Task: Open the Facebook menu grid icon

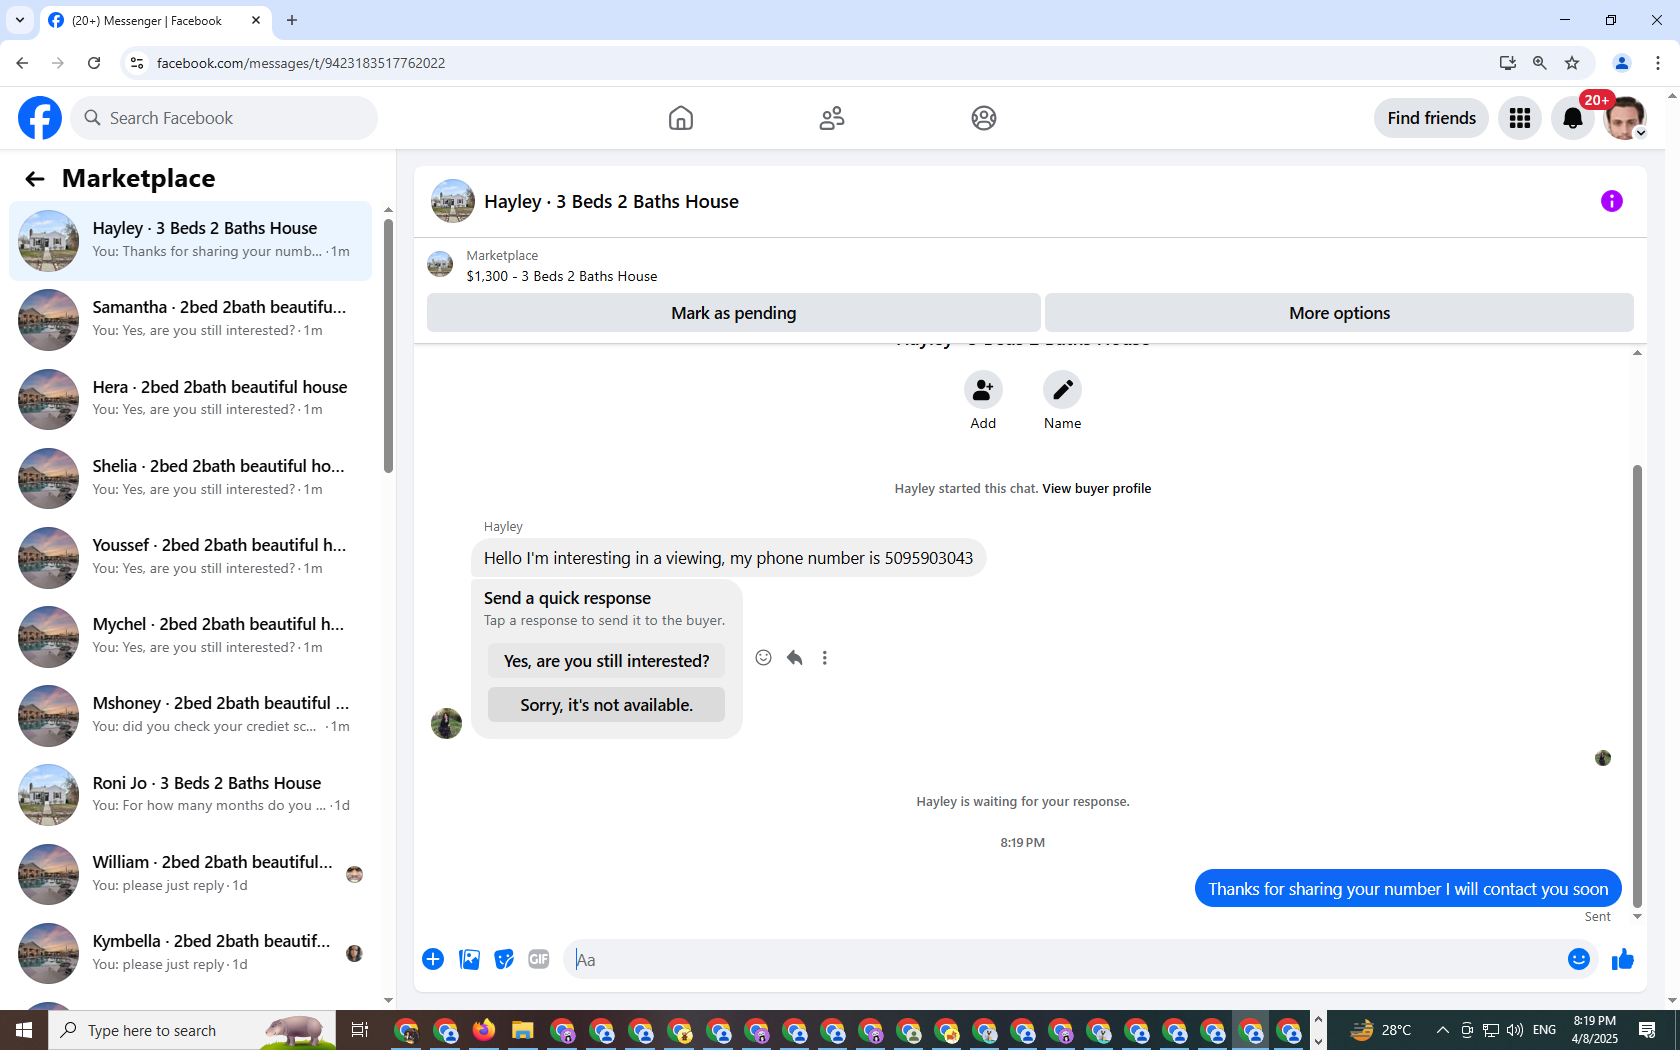Action: 1520,118
